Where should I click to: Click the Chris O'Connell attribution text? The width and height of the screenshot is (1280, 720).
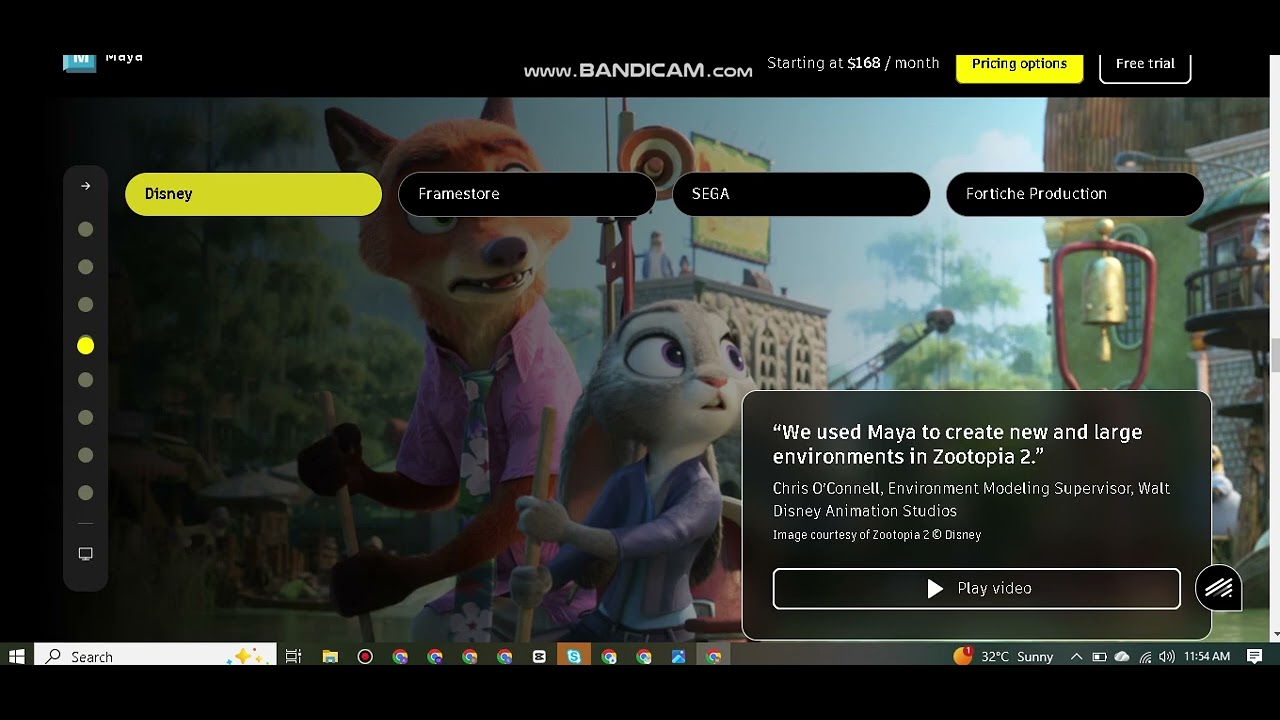971,499
